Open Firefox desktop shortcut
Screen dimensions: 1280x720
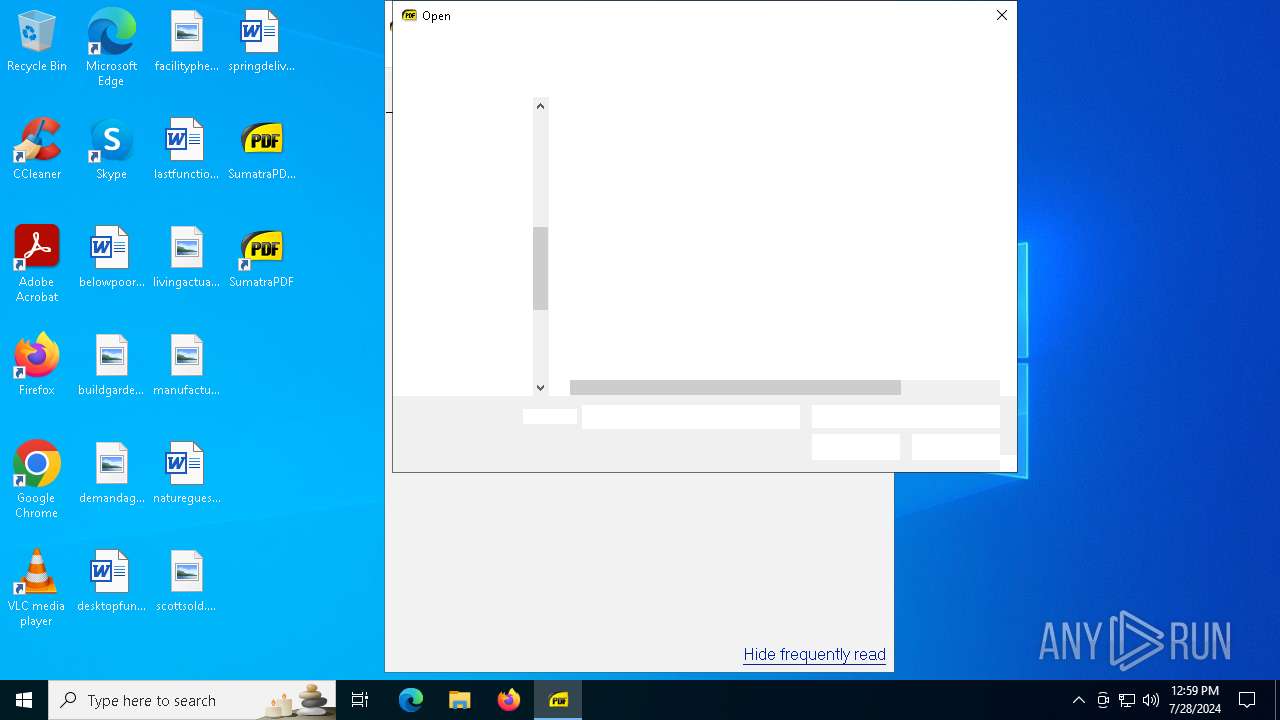pos(37,366)
